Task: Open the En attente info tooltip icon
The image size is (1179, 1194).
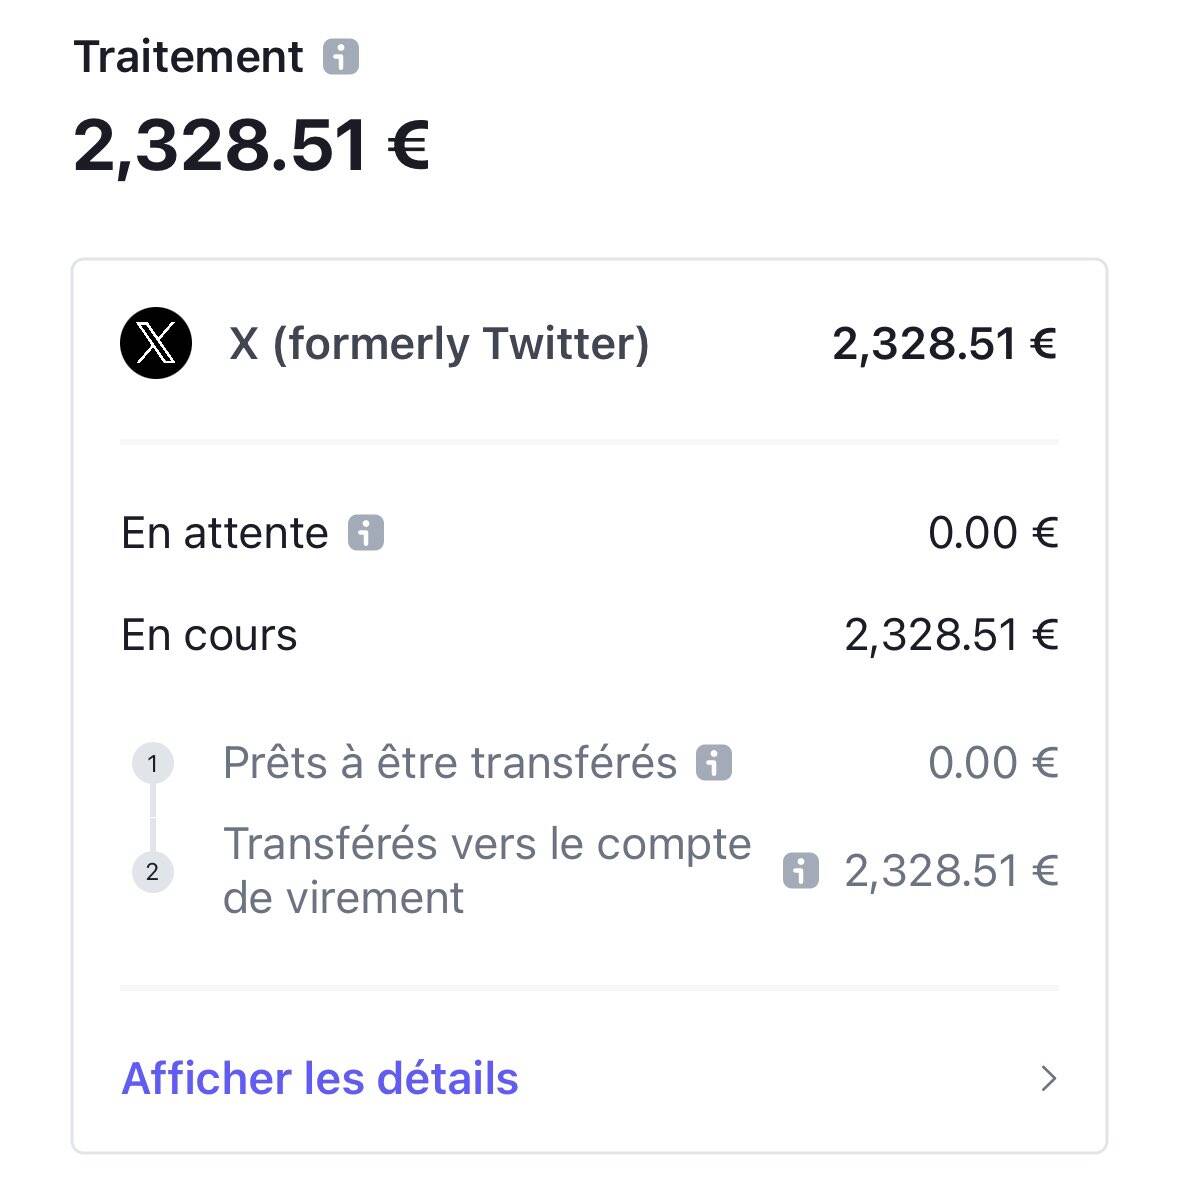Action: pyautogui.click(x=366, y=533)
